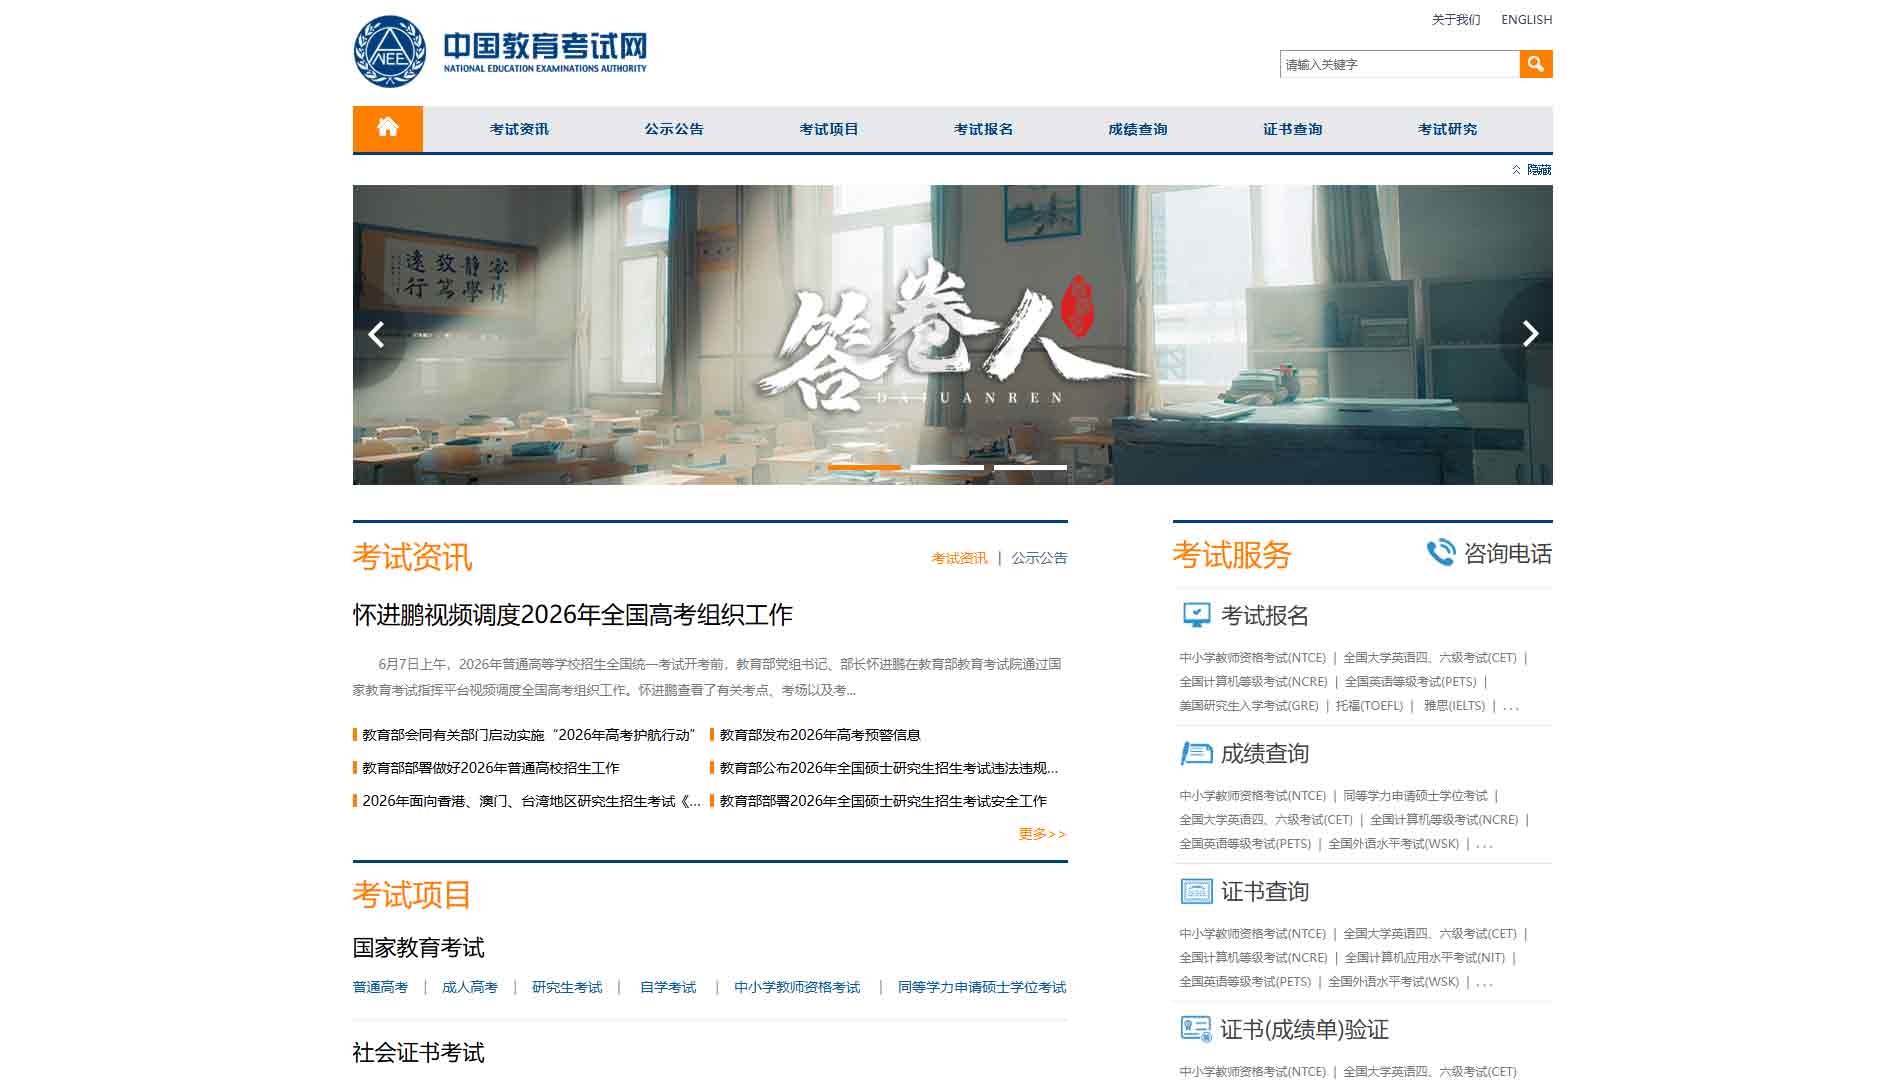Open 中小学教师资格考试 under 国家教育考试

click(x=797, y=987)
